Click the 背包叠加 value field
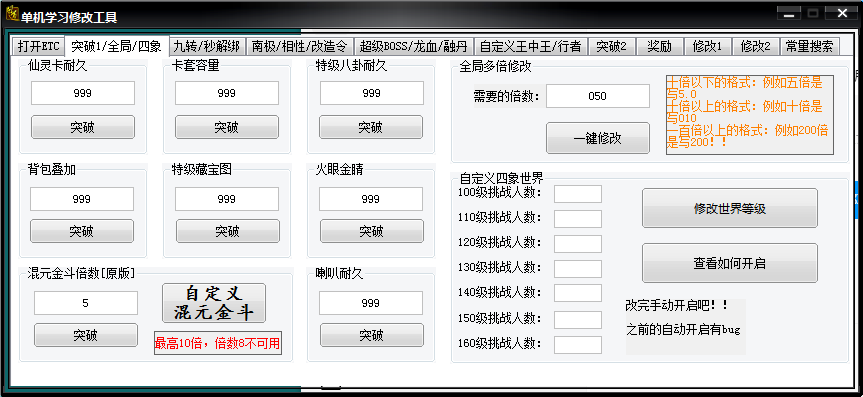This screenshot has width=863, height=397. click(81, 199)
